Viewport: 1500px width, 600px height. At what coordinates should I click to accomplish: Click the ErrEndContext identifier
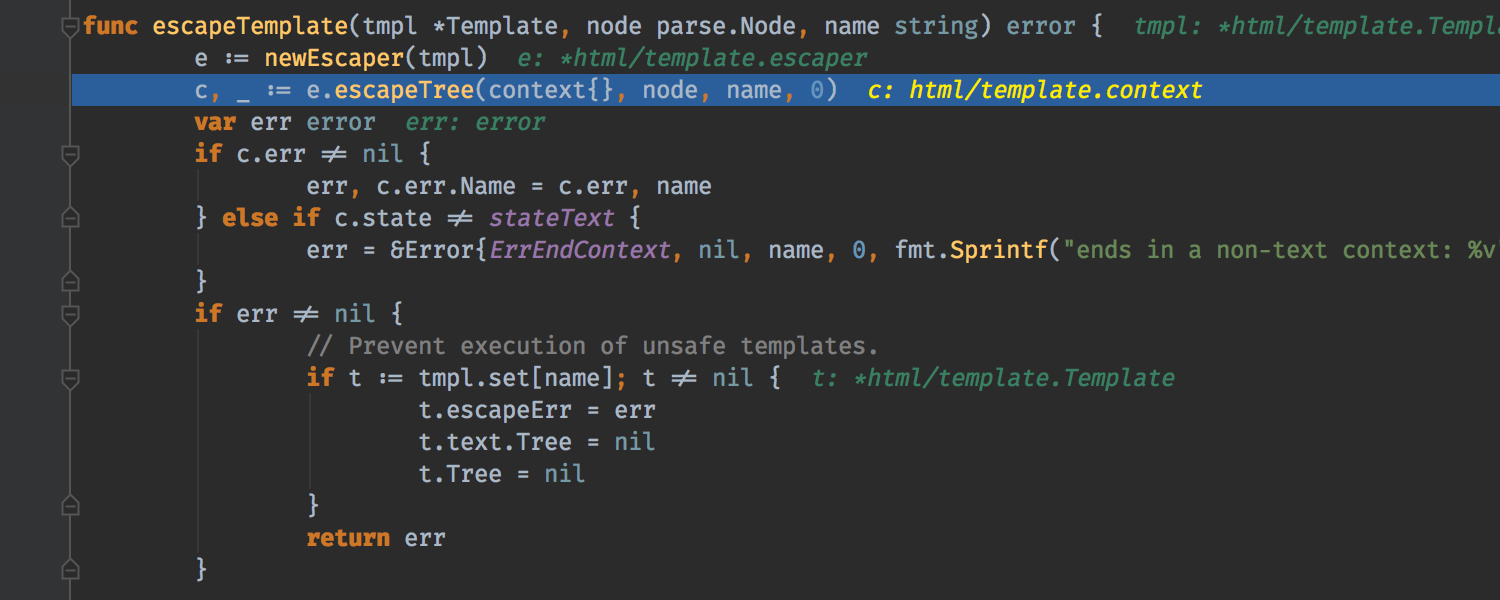coord(580,250)
